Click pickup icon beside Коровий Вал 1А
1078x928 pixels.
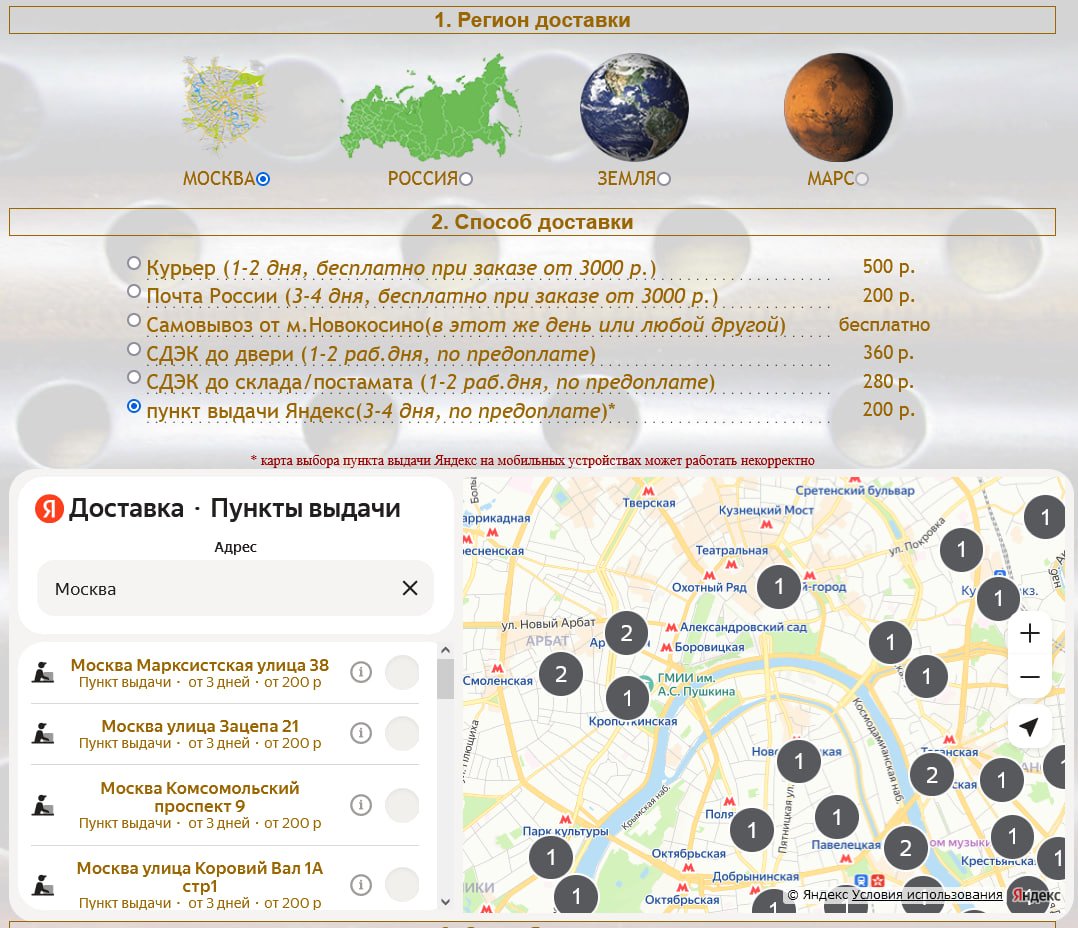click(43, 885)
